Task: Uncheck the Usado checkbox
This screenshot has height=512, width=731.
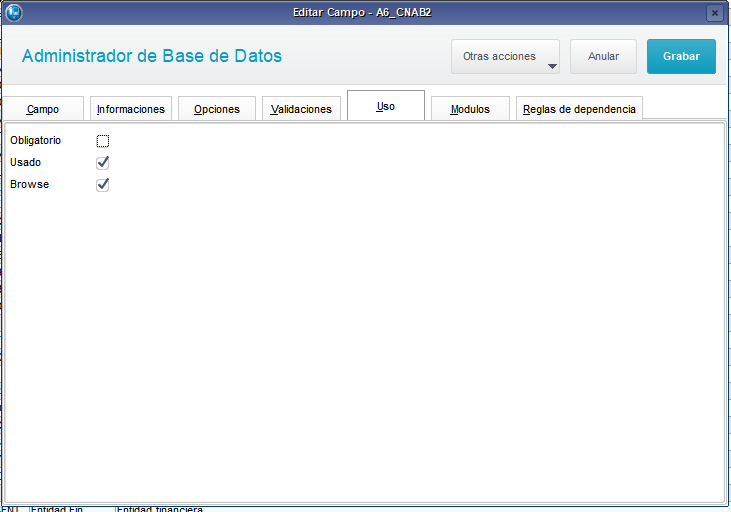Action: (103, 163)
